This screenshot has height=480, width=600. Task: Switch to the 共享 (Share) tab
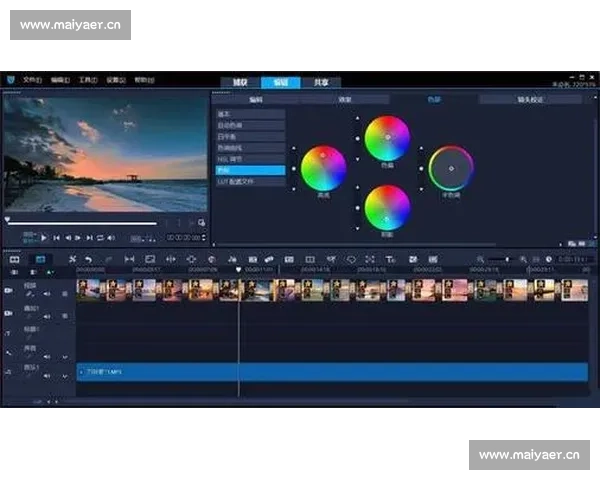(x=320, y=81)
